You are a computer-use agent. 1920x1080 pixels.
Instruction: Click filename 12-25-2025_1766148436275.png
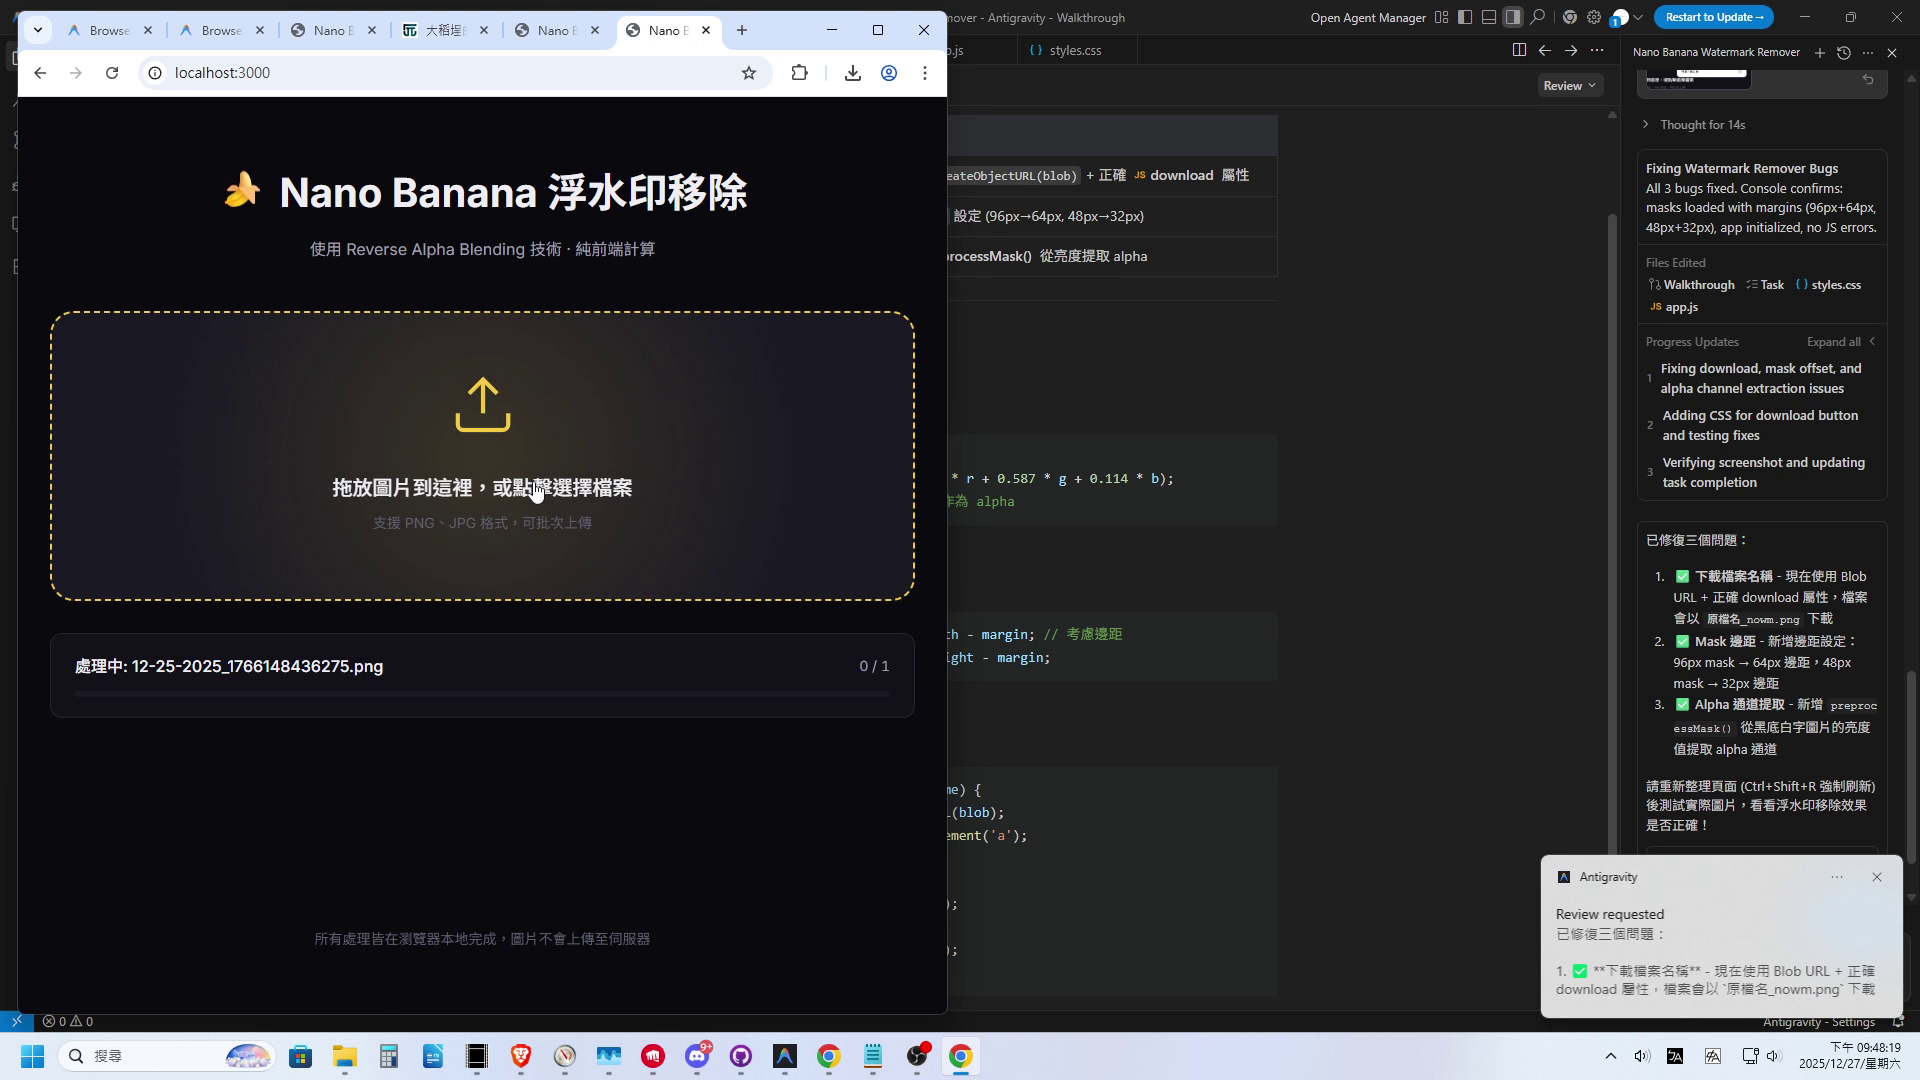pos(257,666)
